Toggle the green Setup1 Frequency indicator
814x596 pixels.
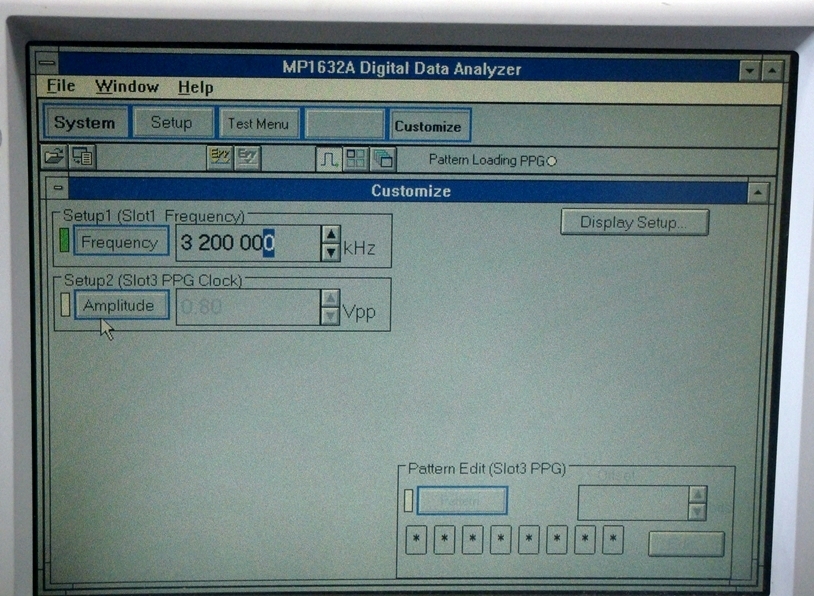(64, 240)
